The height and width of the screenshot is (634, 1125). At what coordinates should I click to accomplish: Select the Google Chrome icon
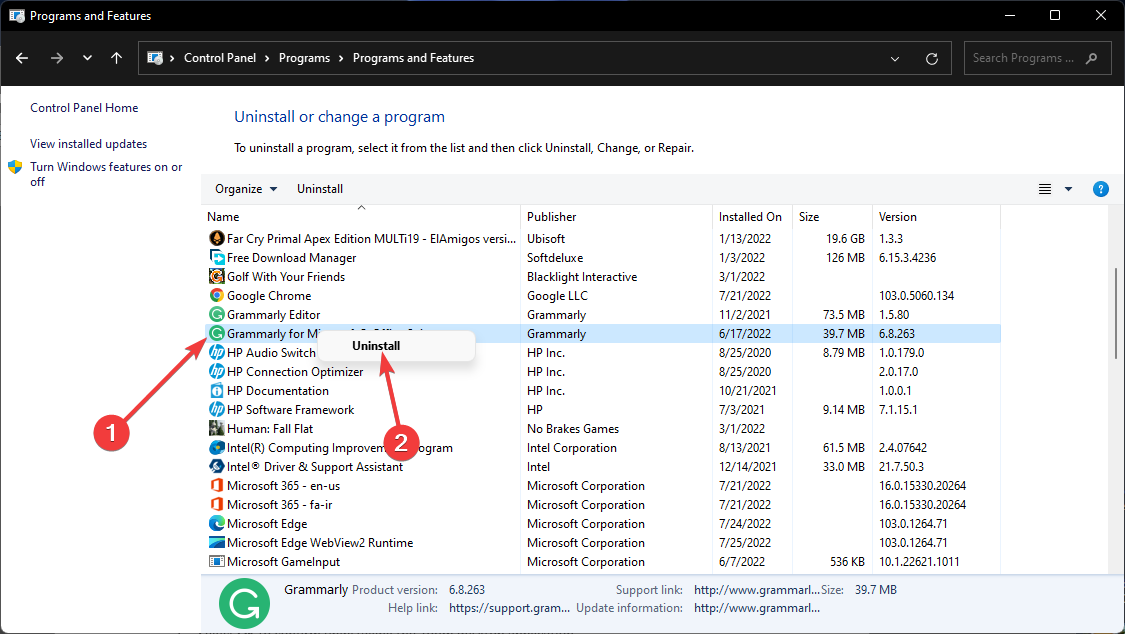pyautogui.click(x=217, y=295)
